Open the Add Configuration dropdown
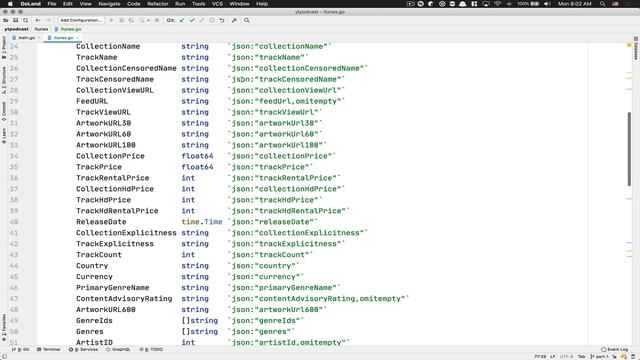 (x=81, y=20)
